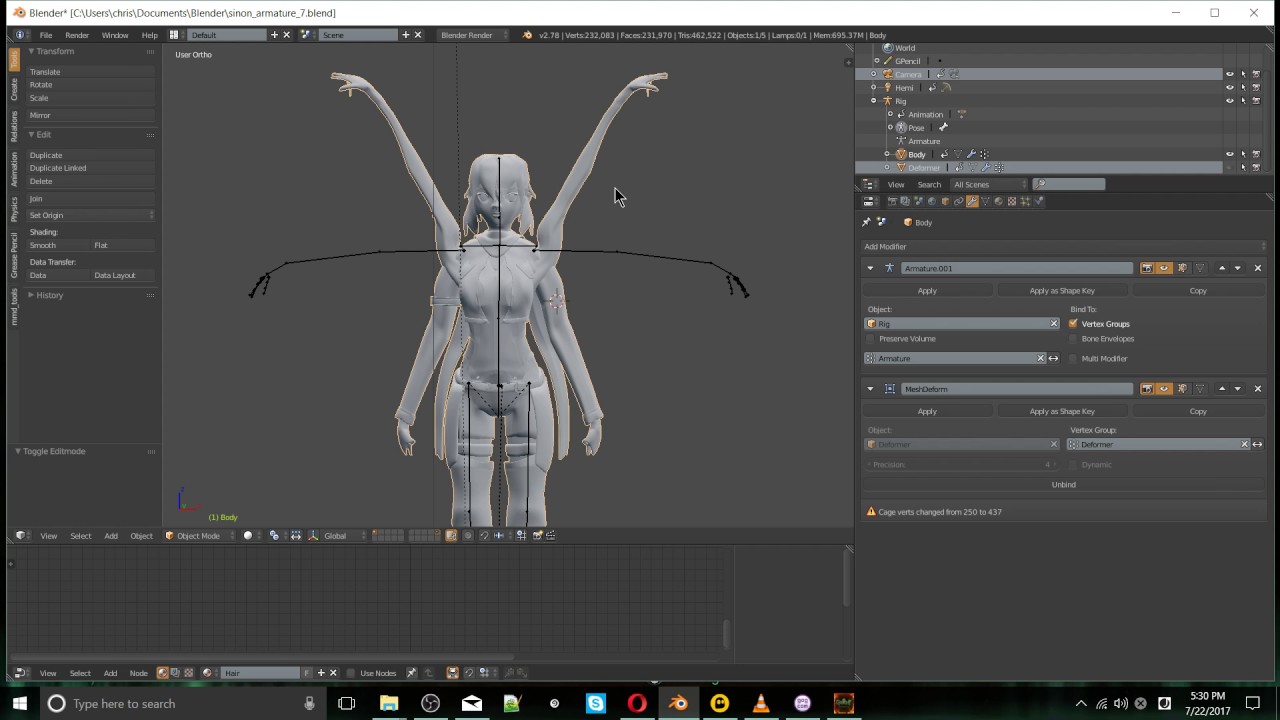This screenshot has height=720, width=1280.
Task: Click the Hair material name field
Action: pos(261,673)
